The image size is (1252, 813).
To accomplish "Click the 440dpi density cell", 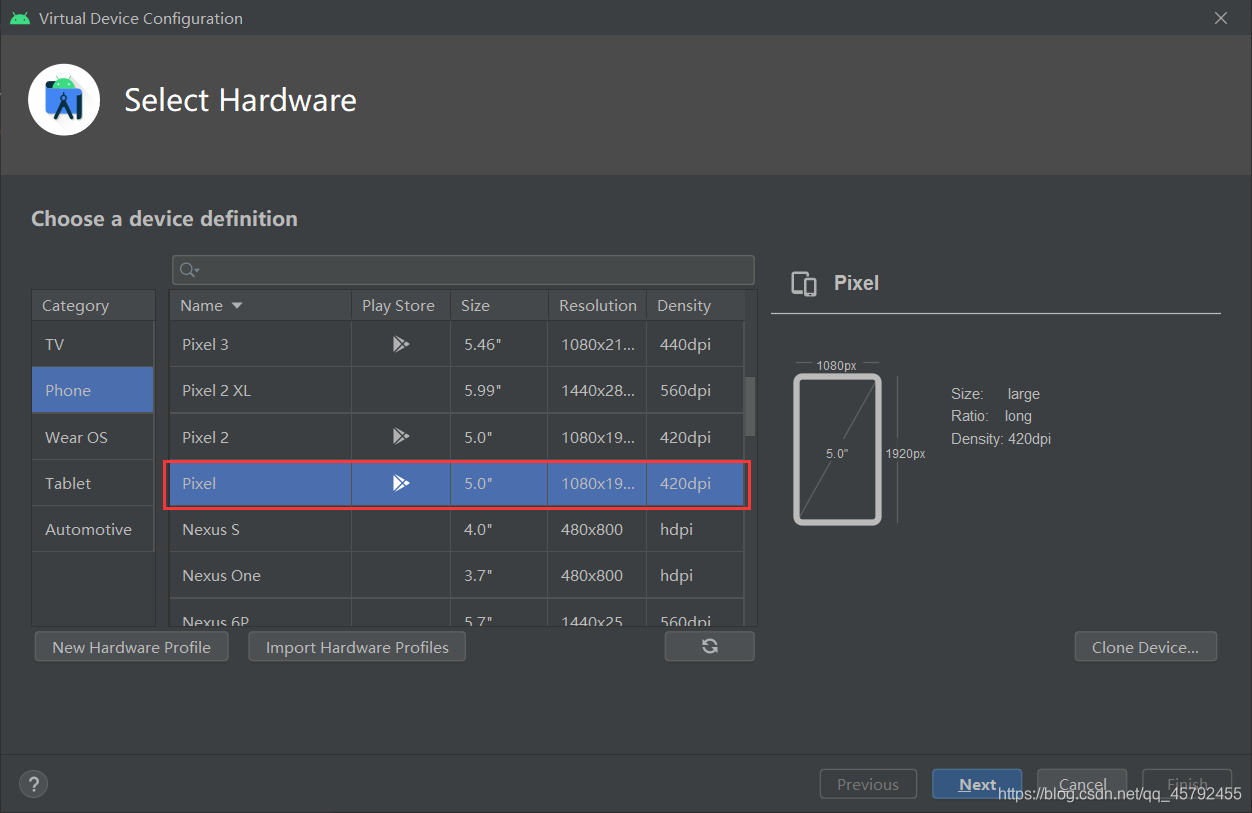I will [695, 344].
